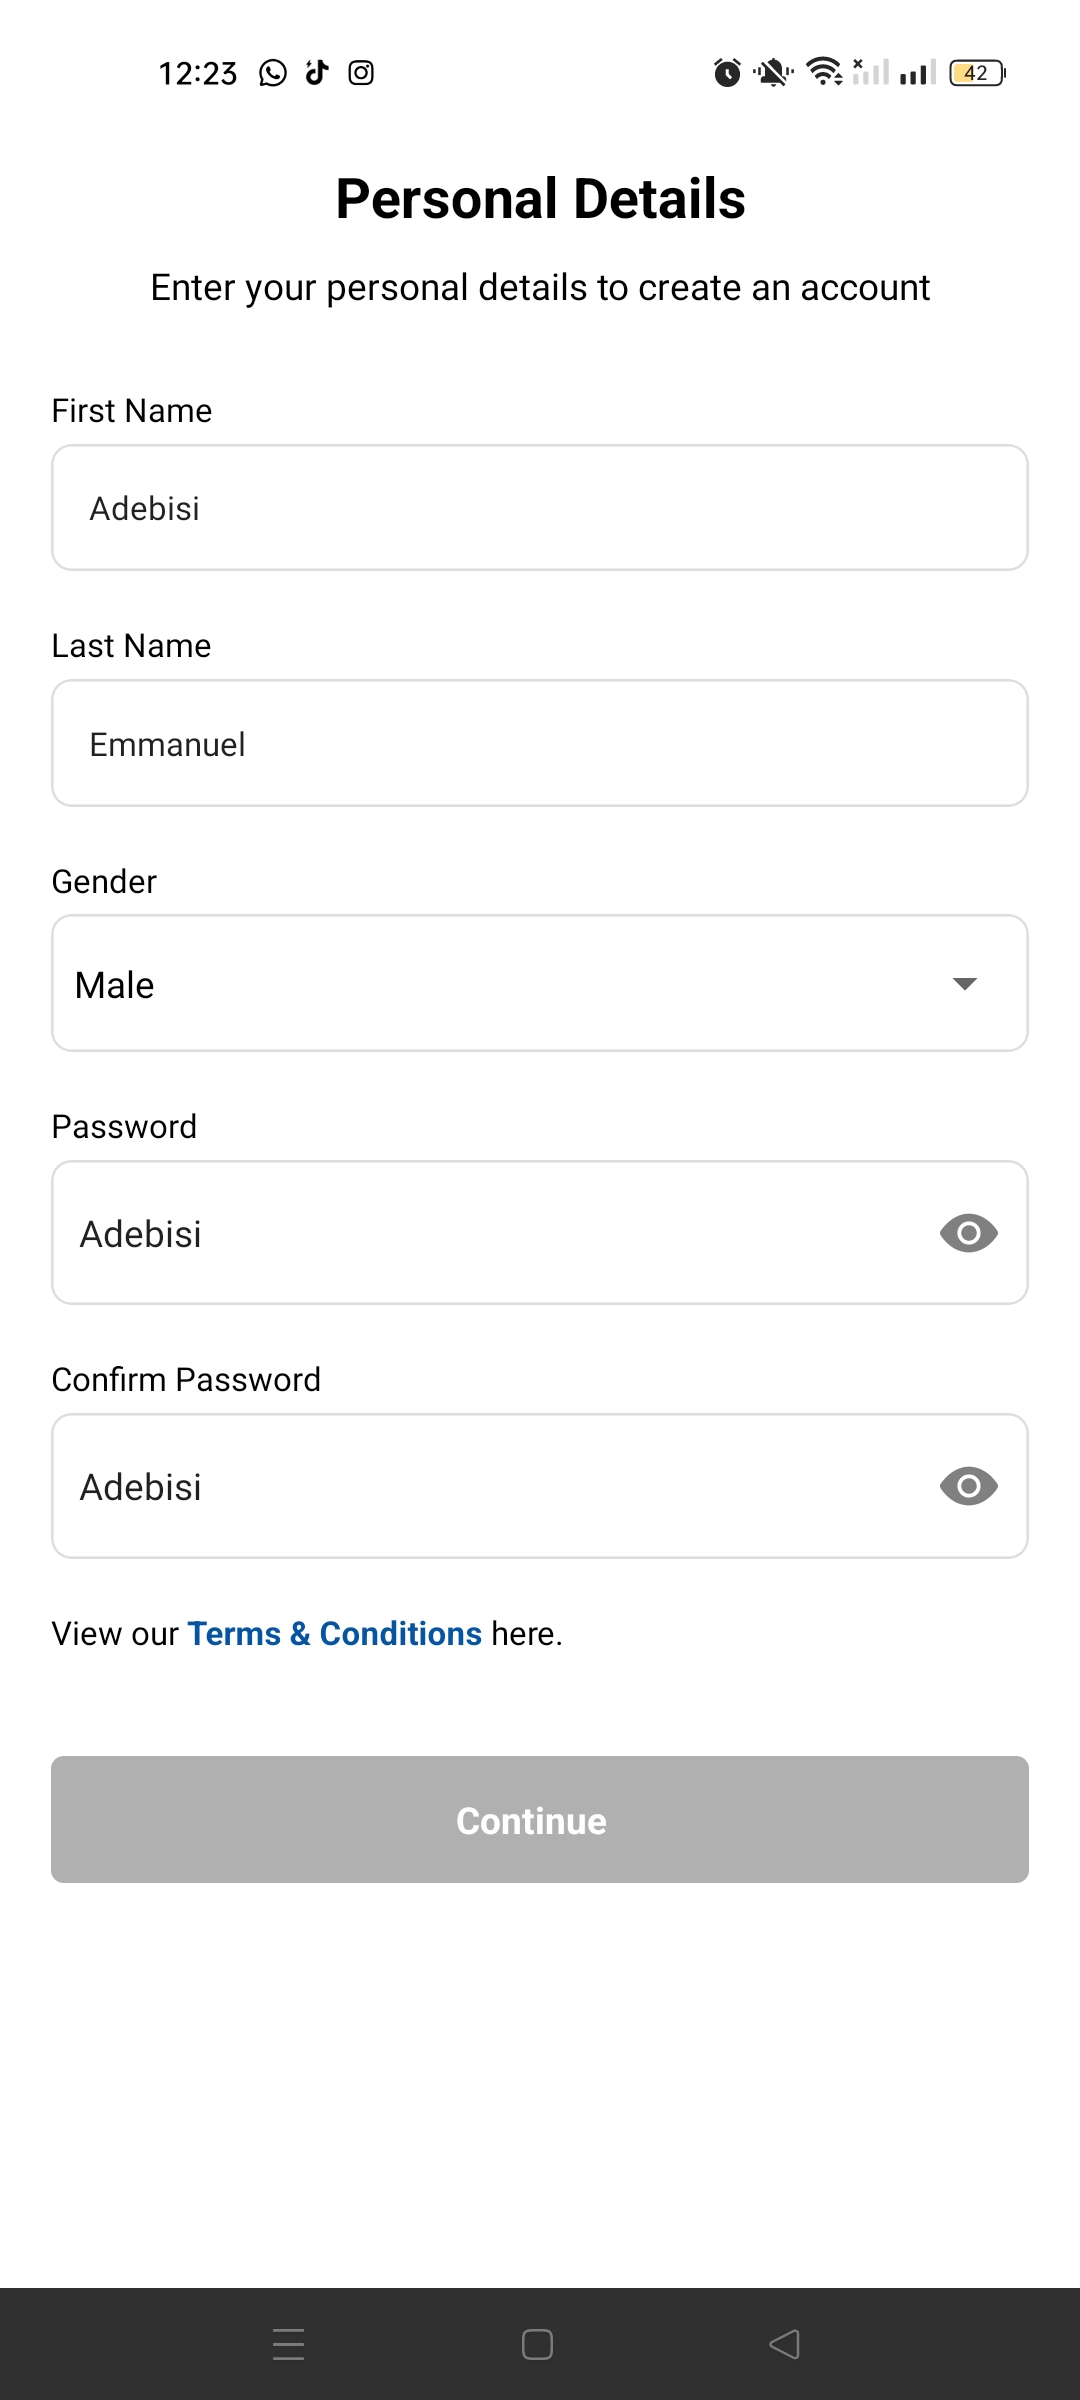Open recent apps navigation button
1080x2400 pixels.
[289, 2344]
